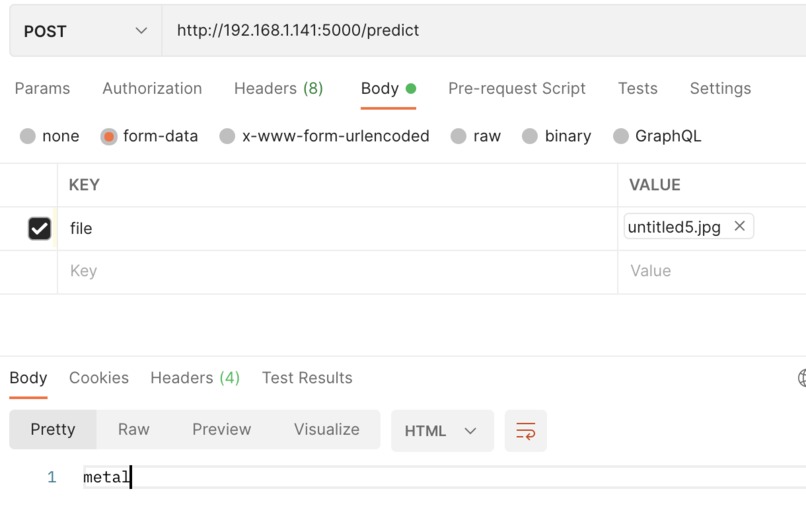The image size is (806, 522).
Task: Remove untitled5.jpg with the X icon
Action: 739,226
